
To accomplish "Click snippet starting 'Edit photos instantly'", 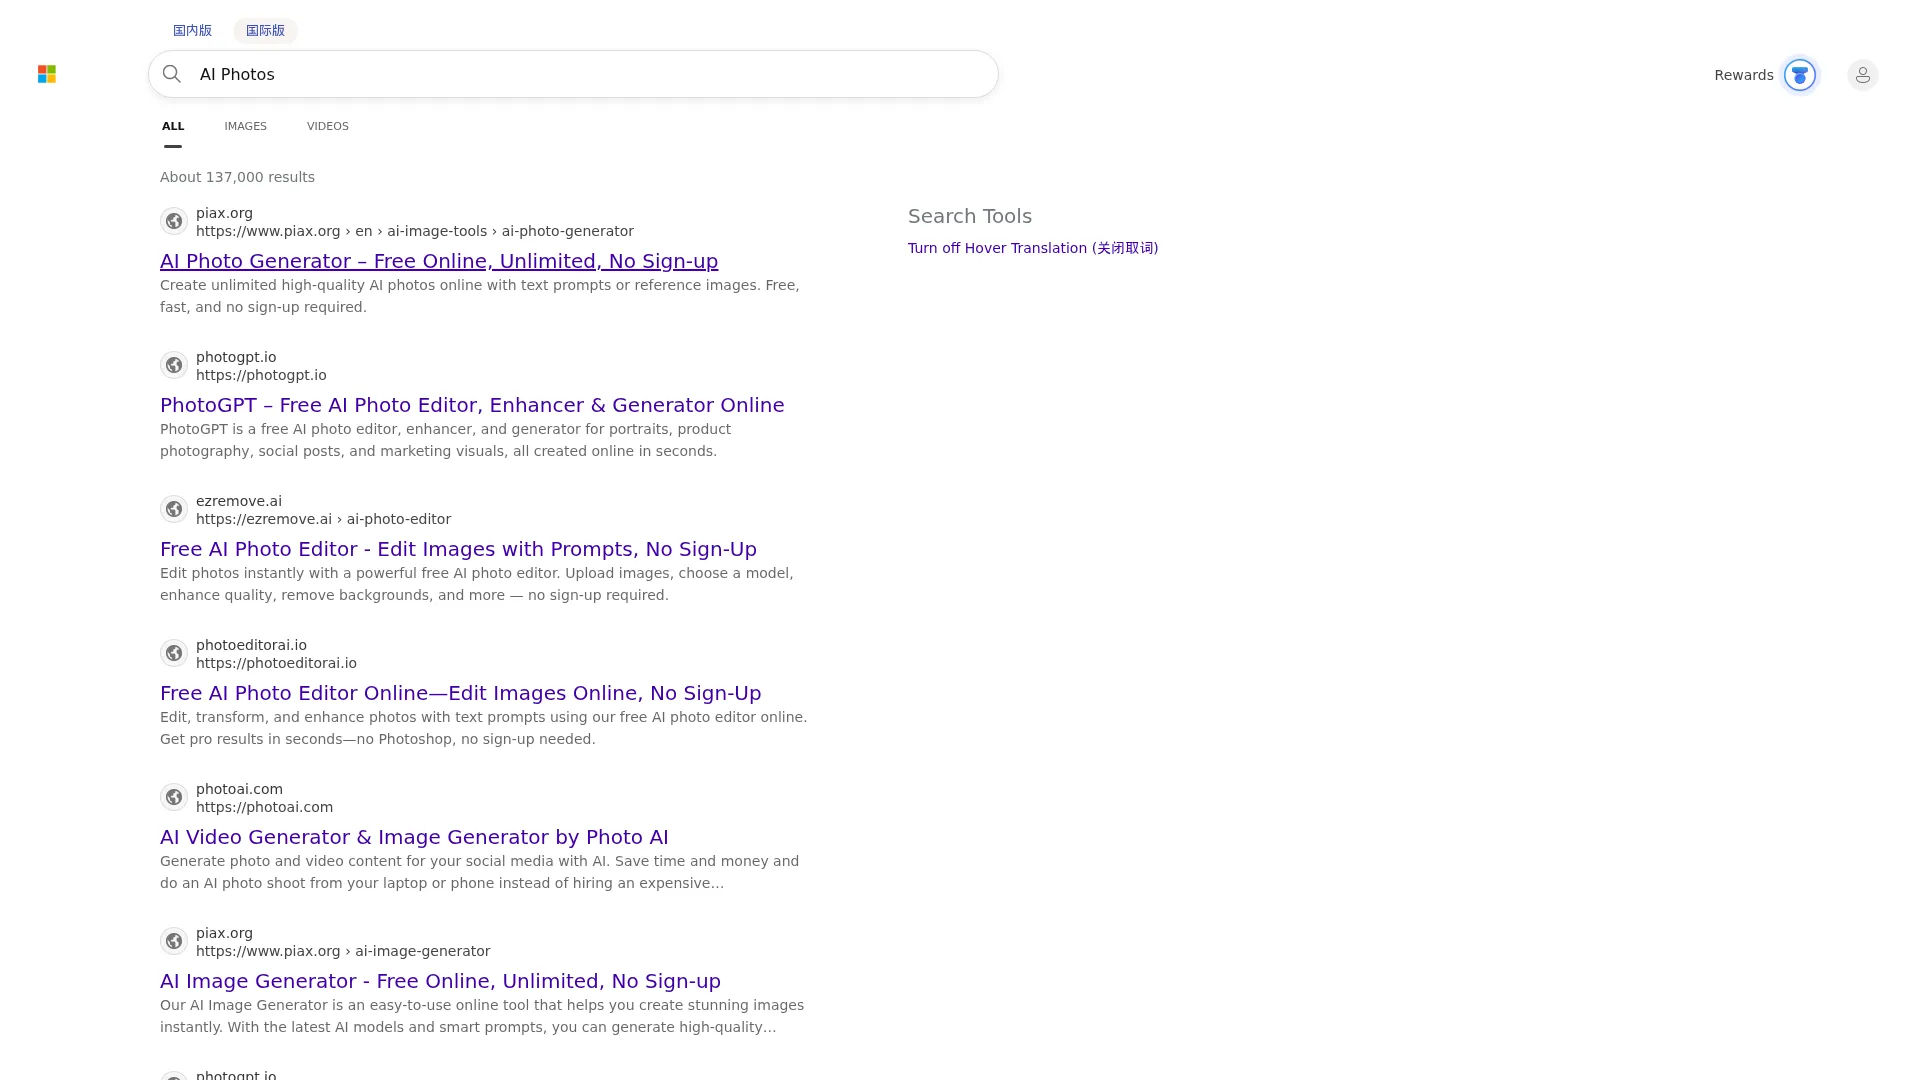I will click(476, 584).
